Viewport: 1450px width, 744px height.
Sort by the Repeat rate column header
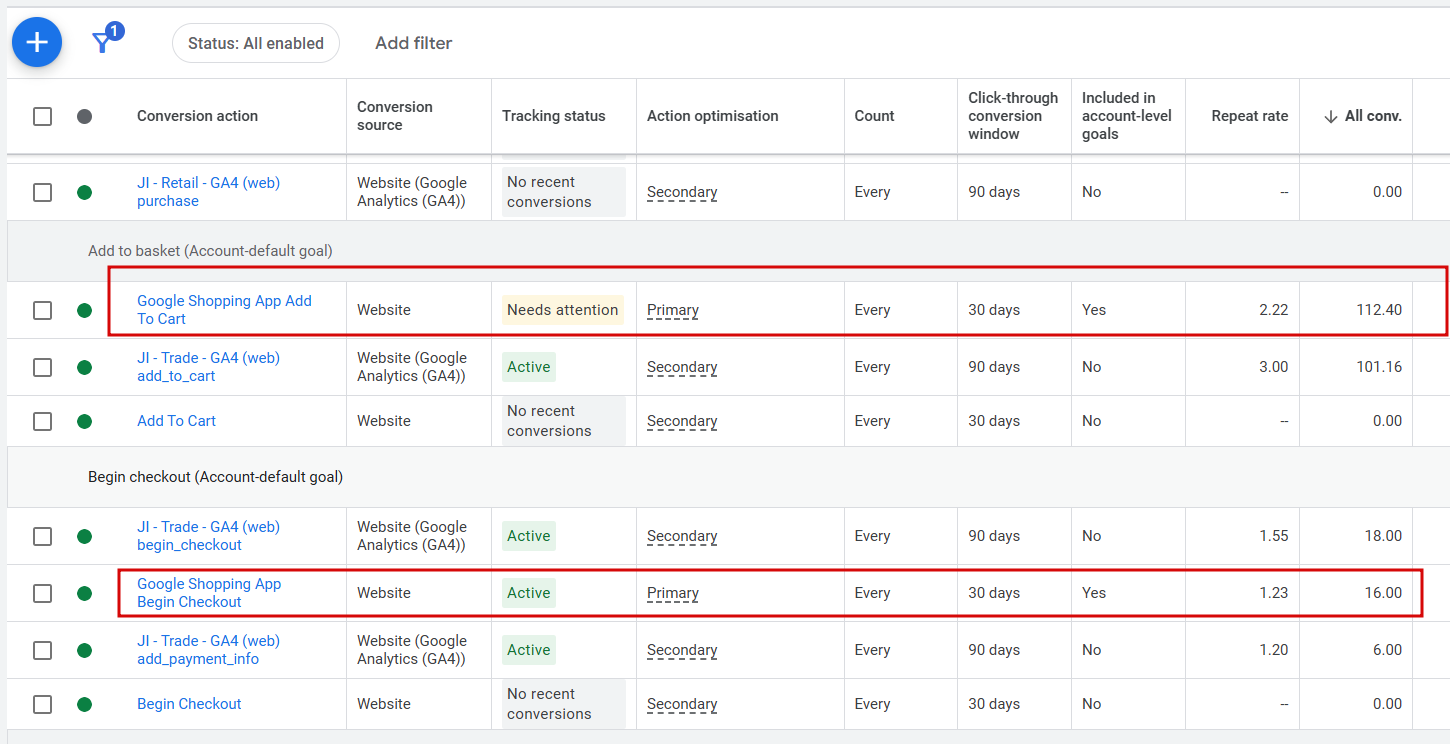click(x=1249, y=116)
